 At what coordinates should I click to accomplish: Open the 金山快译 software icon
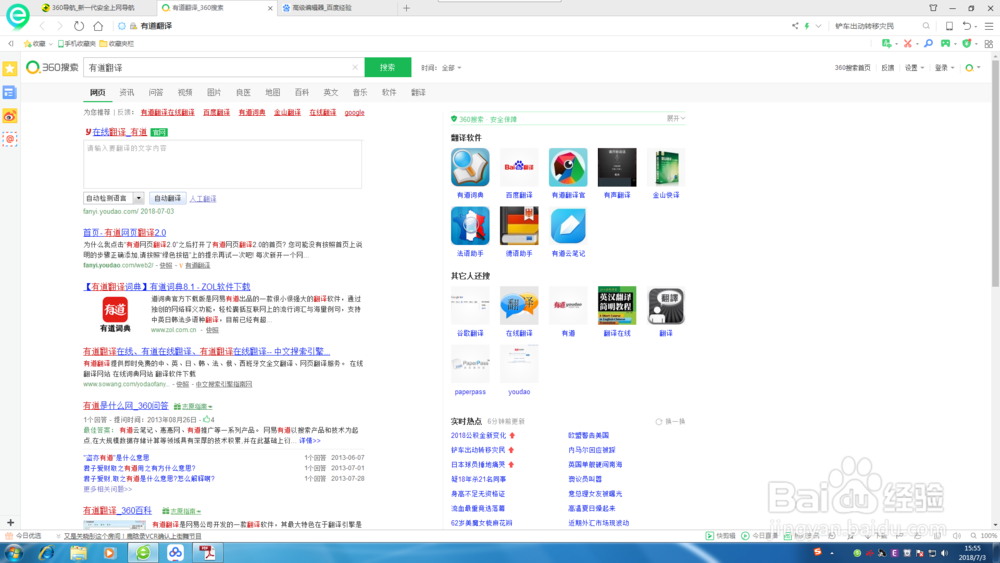[x=666, y=167]
